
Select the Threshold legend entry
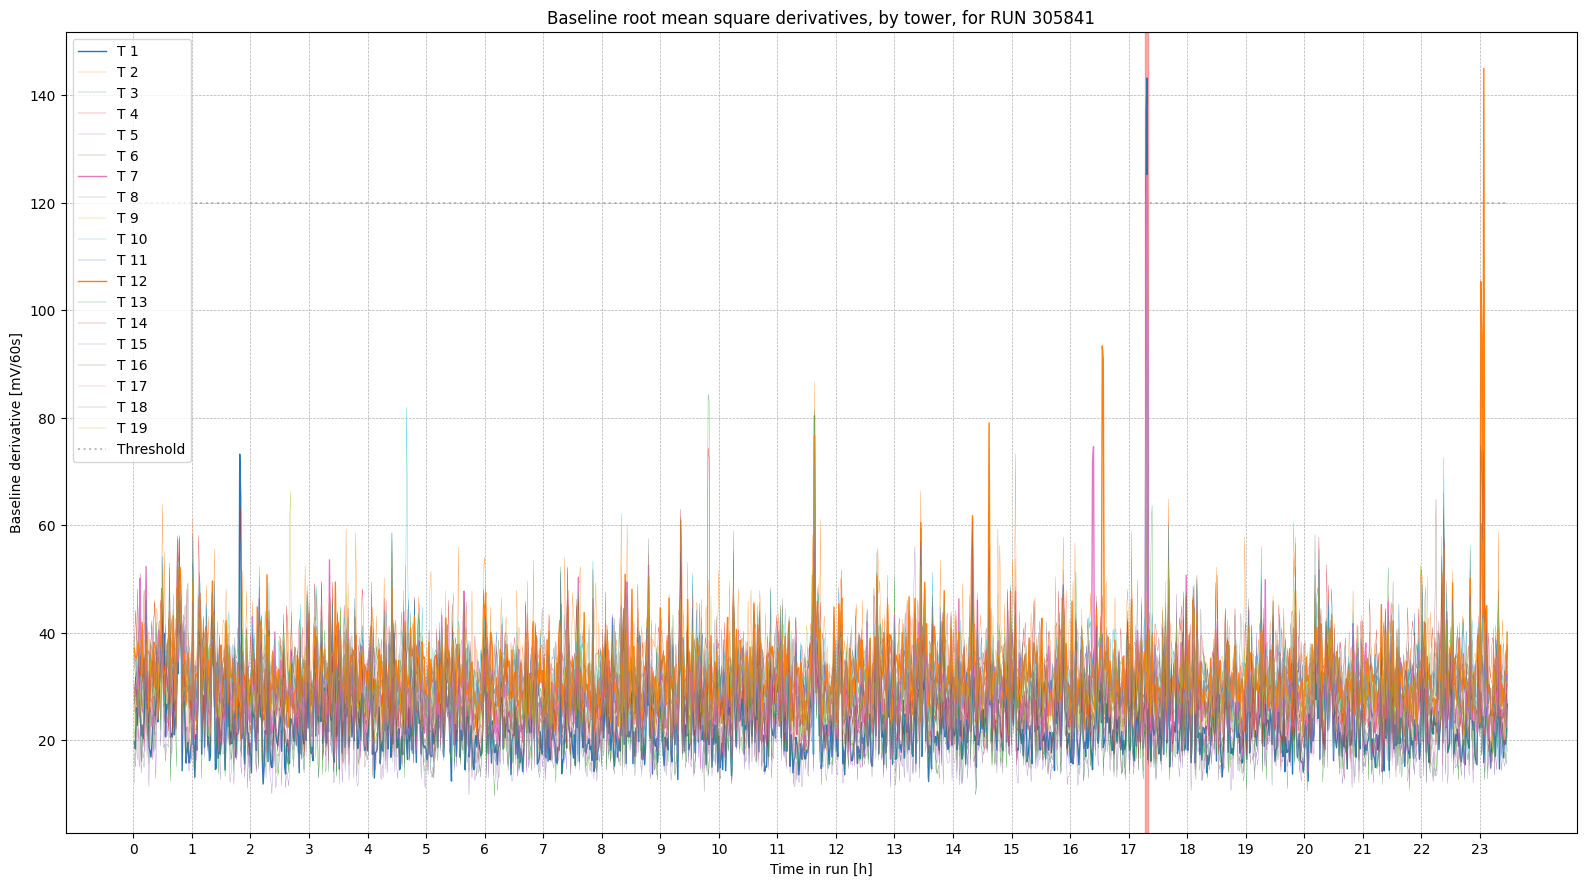coord(150,449)
